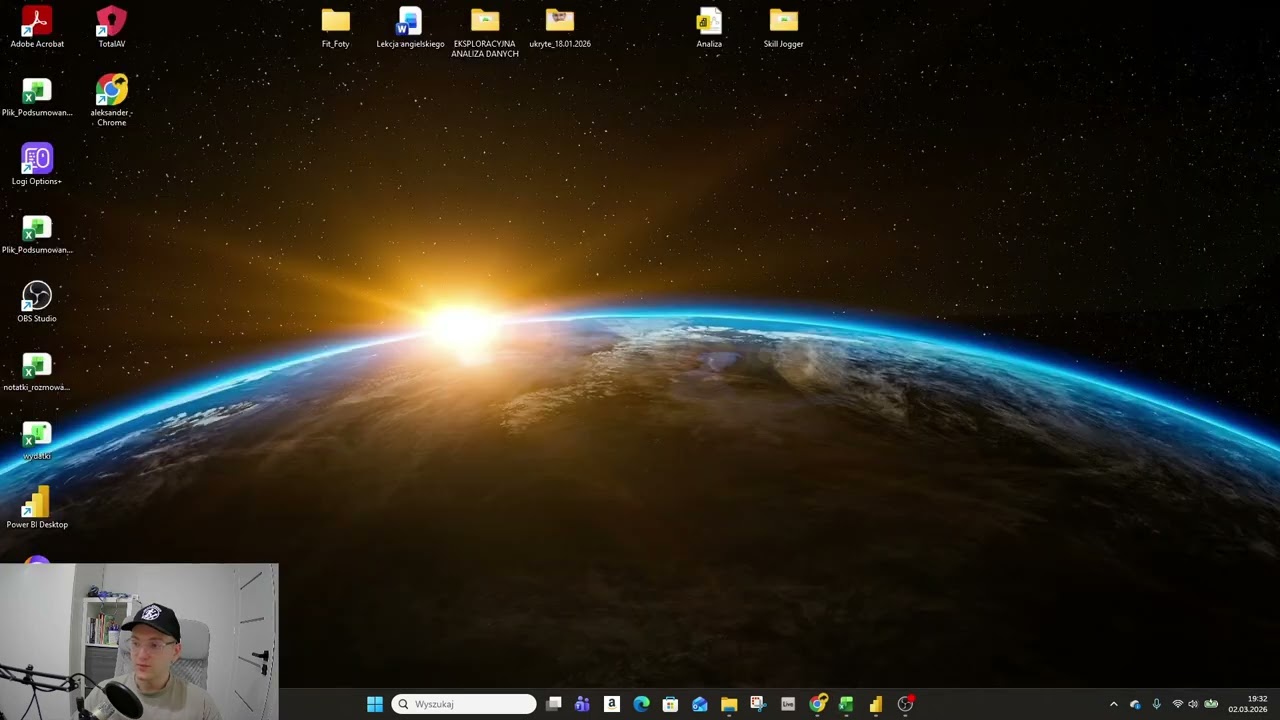This screenshot has width=1280, height=720.
Task: Select the OBS Studio desktop shortcut
Action: (x=37, y=302)
